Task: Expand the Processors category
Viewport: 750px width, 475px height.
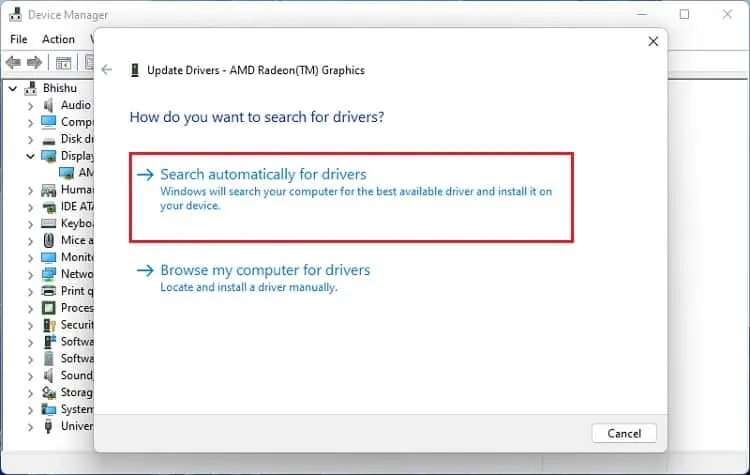Action: click(31, 309)
